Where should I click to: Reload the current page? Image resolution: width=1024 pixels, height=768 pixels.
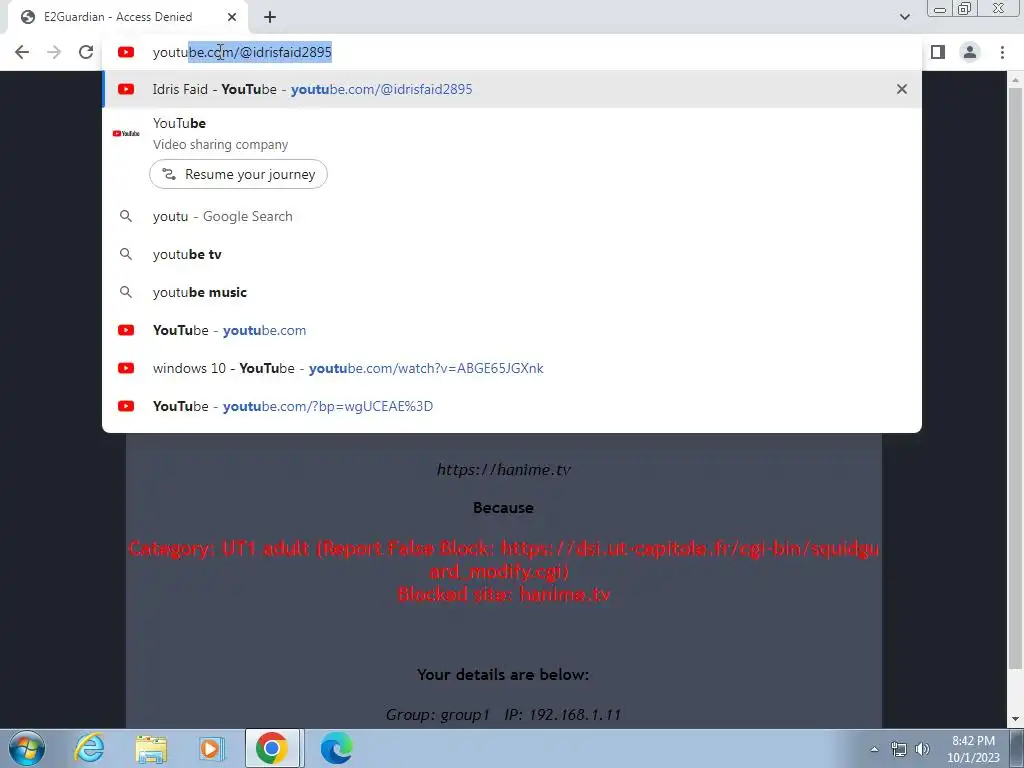(x=86, y=52)
